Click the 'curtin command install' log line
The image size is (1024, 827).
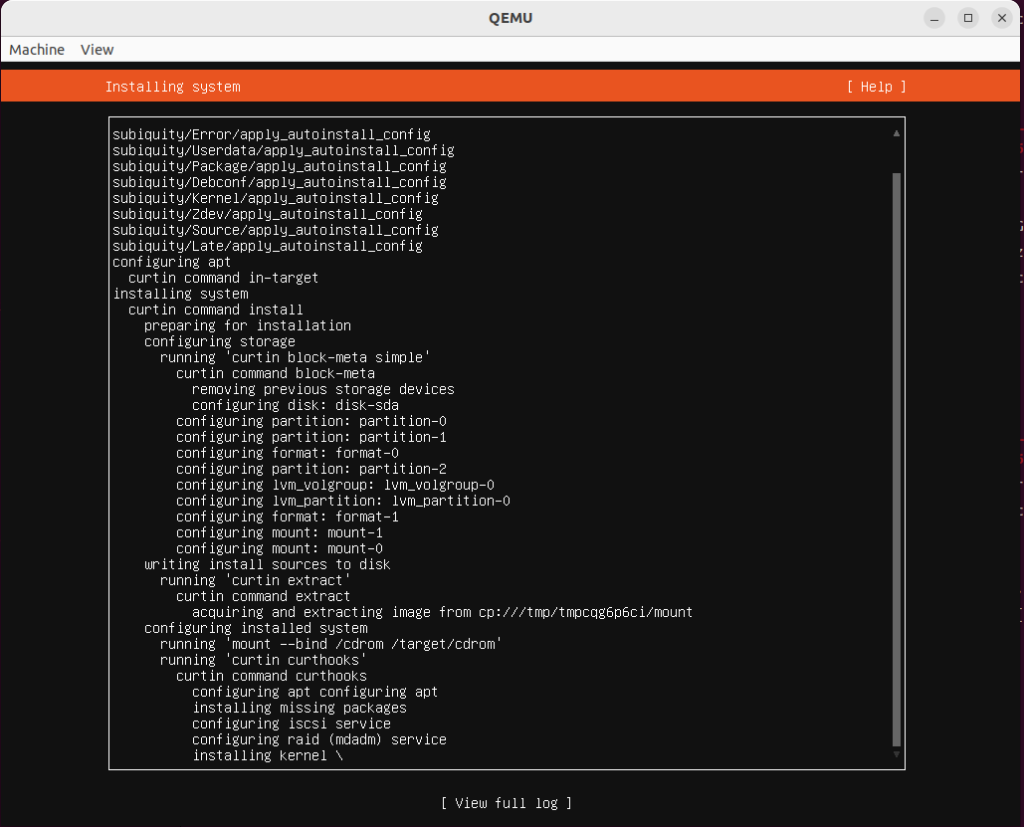pos(215,310)
